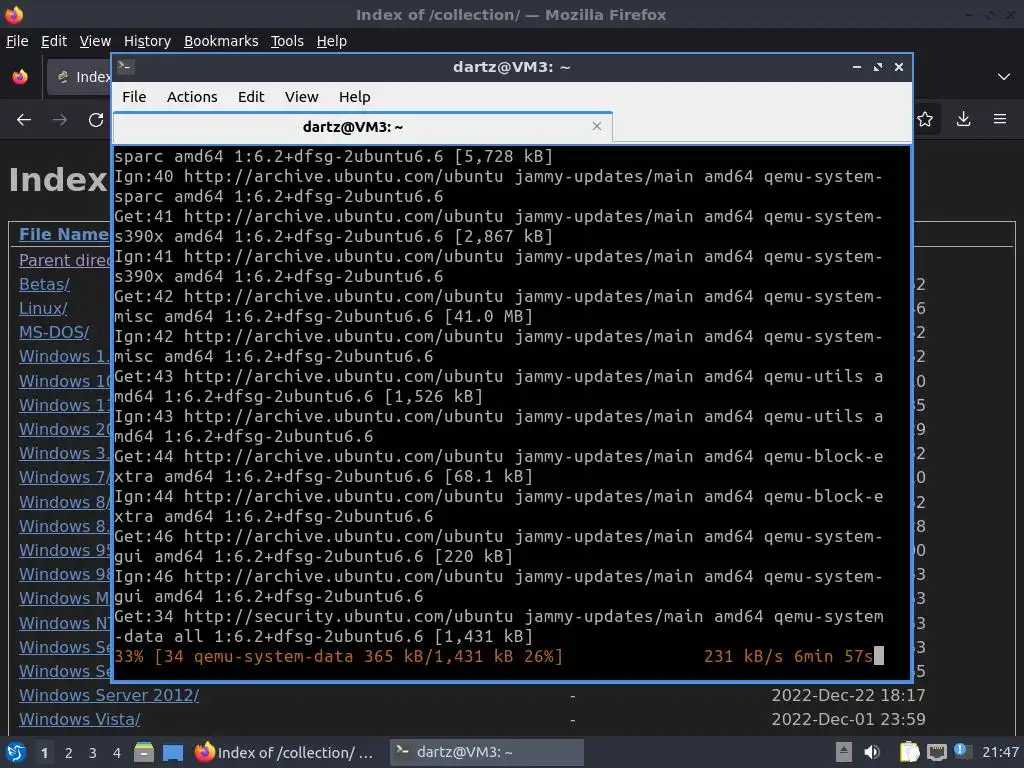Image resolution: width=1024 pixels, height=768 pixels.
Task: Open the volume control tray icon
Action: click(872, 752)
